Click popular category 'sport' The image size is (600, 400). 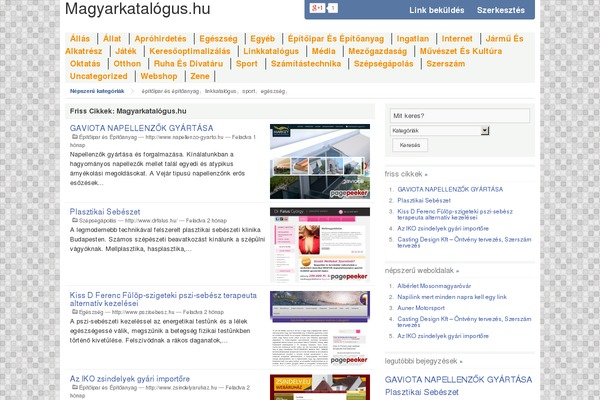248,91
